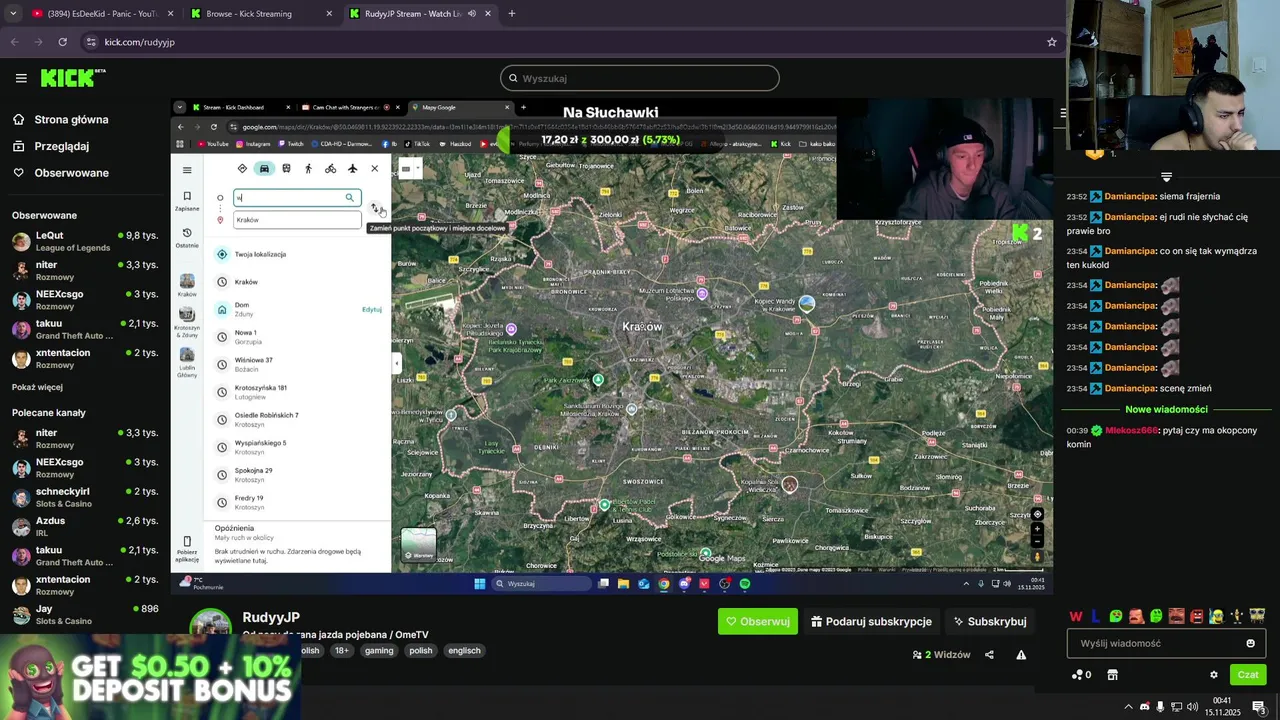Viewport: 1280px width, 720px height.
Task: Open the 18+ tag
Action: (x=342, y=650)
